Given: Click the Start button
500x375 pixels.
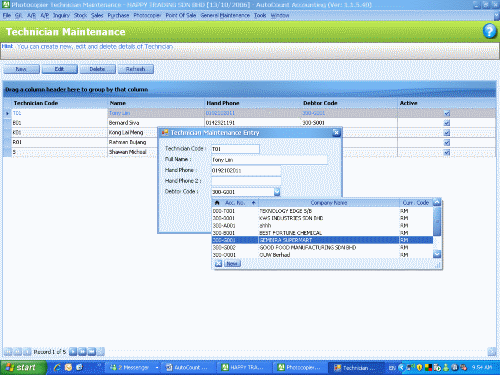Looking at the screenshot, I should click(22, 367).
